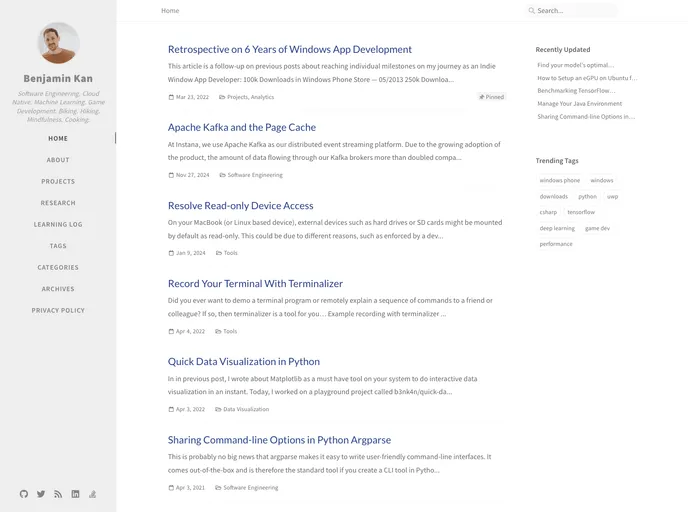Click the LinkedIn icon in sidebar
Image resolution: width=688 pixels, height=512 pixels.
coord(75,494)
